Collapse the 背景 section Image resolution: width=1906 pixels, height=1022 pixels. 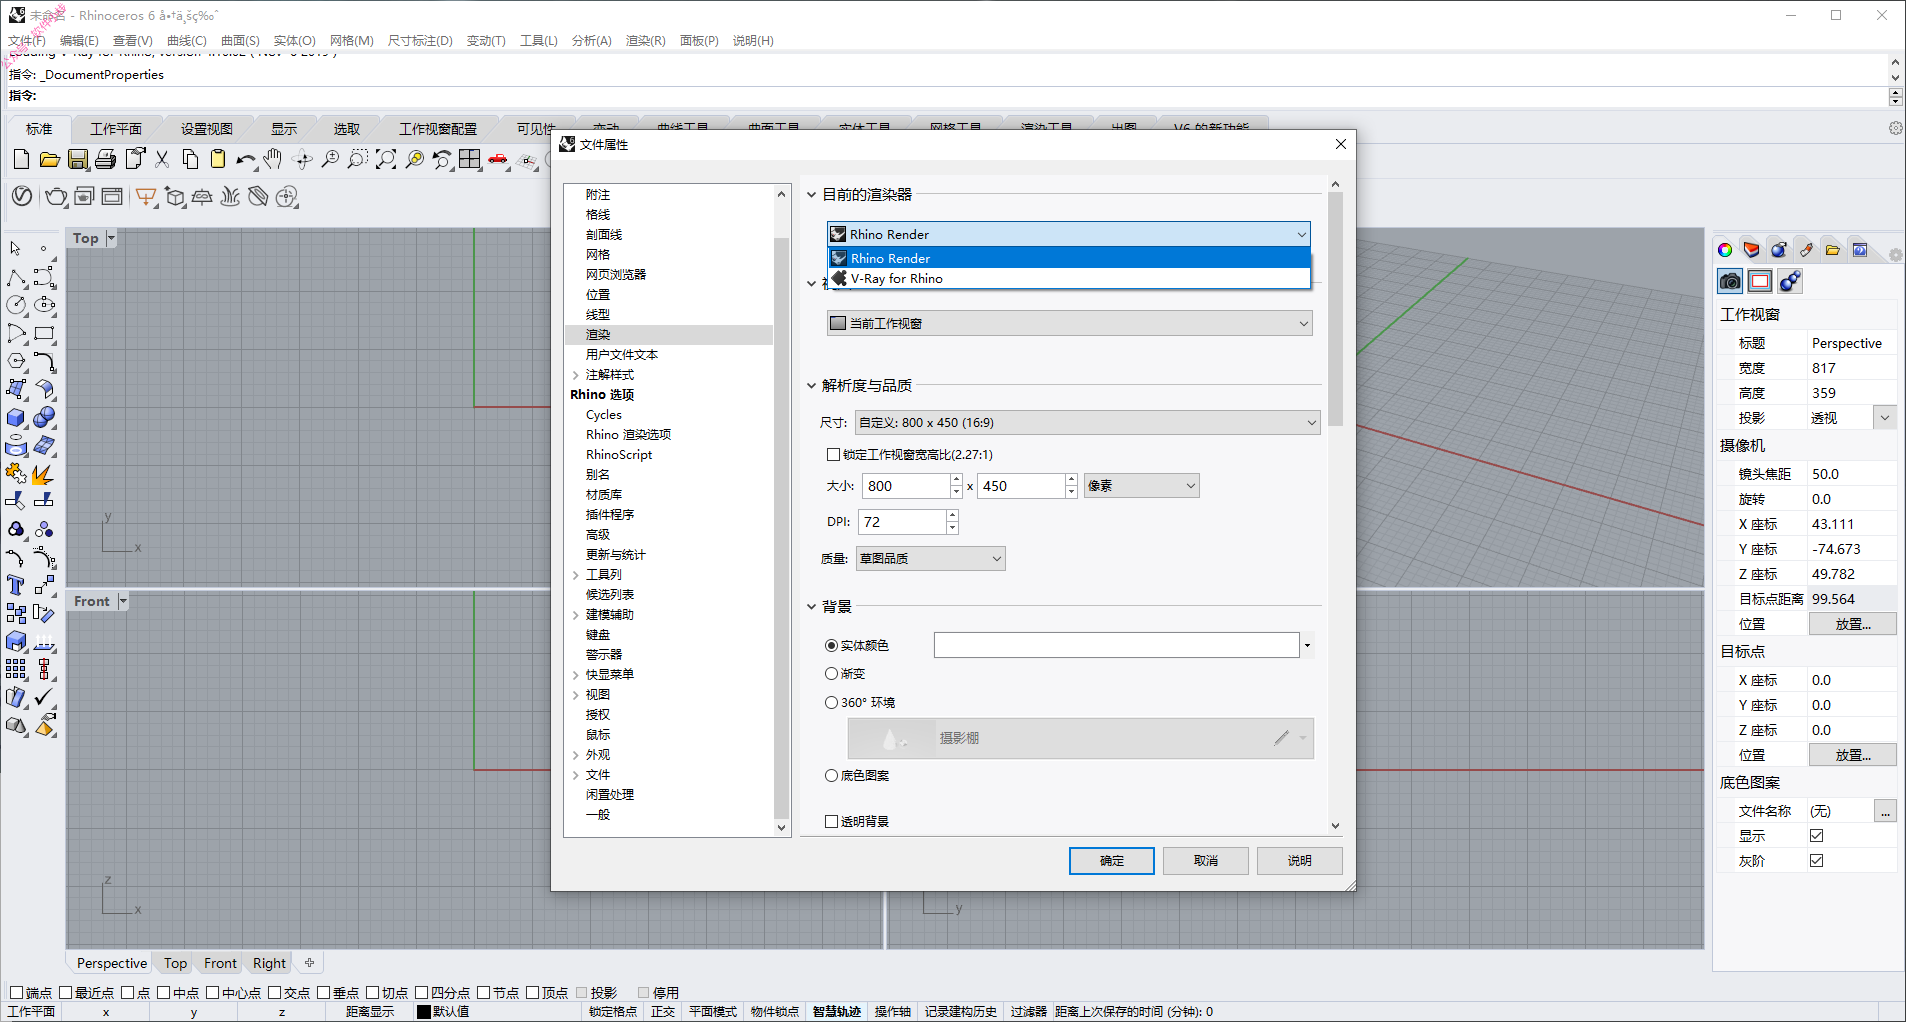coord(811,607)
